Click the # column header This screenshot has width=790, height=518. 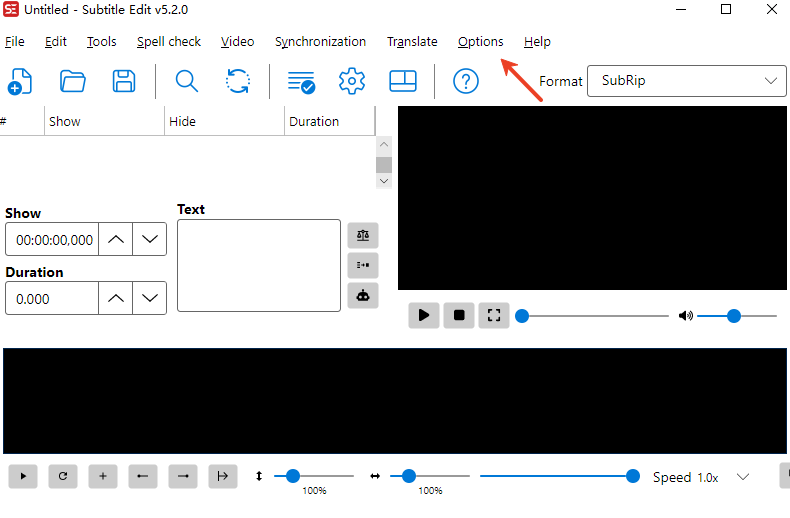point(22,121)
